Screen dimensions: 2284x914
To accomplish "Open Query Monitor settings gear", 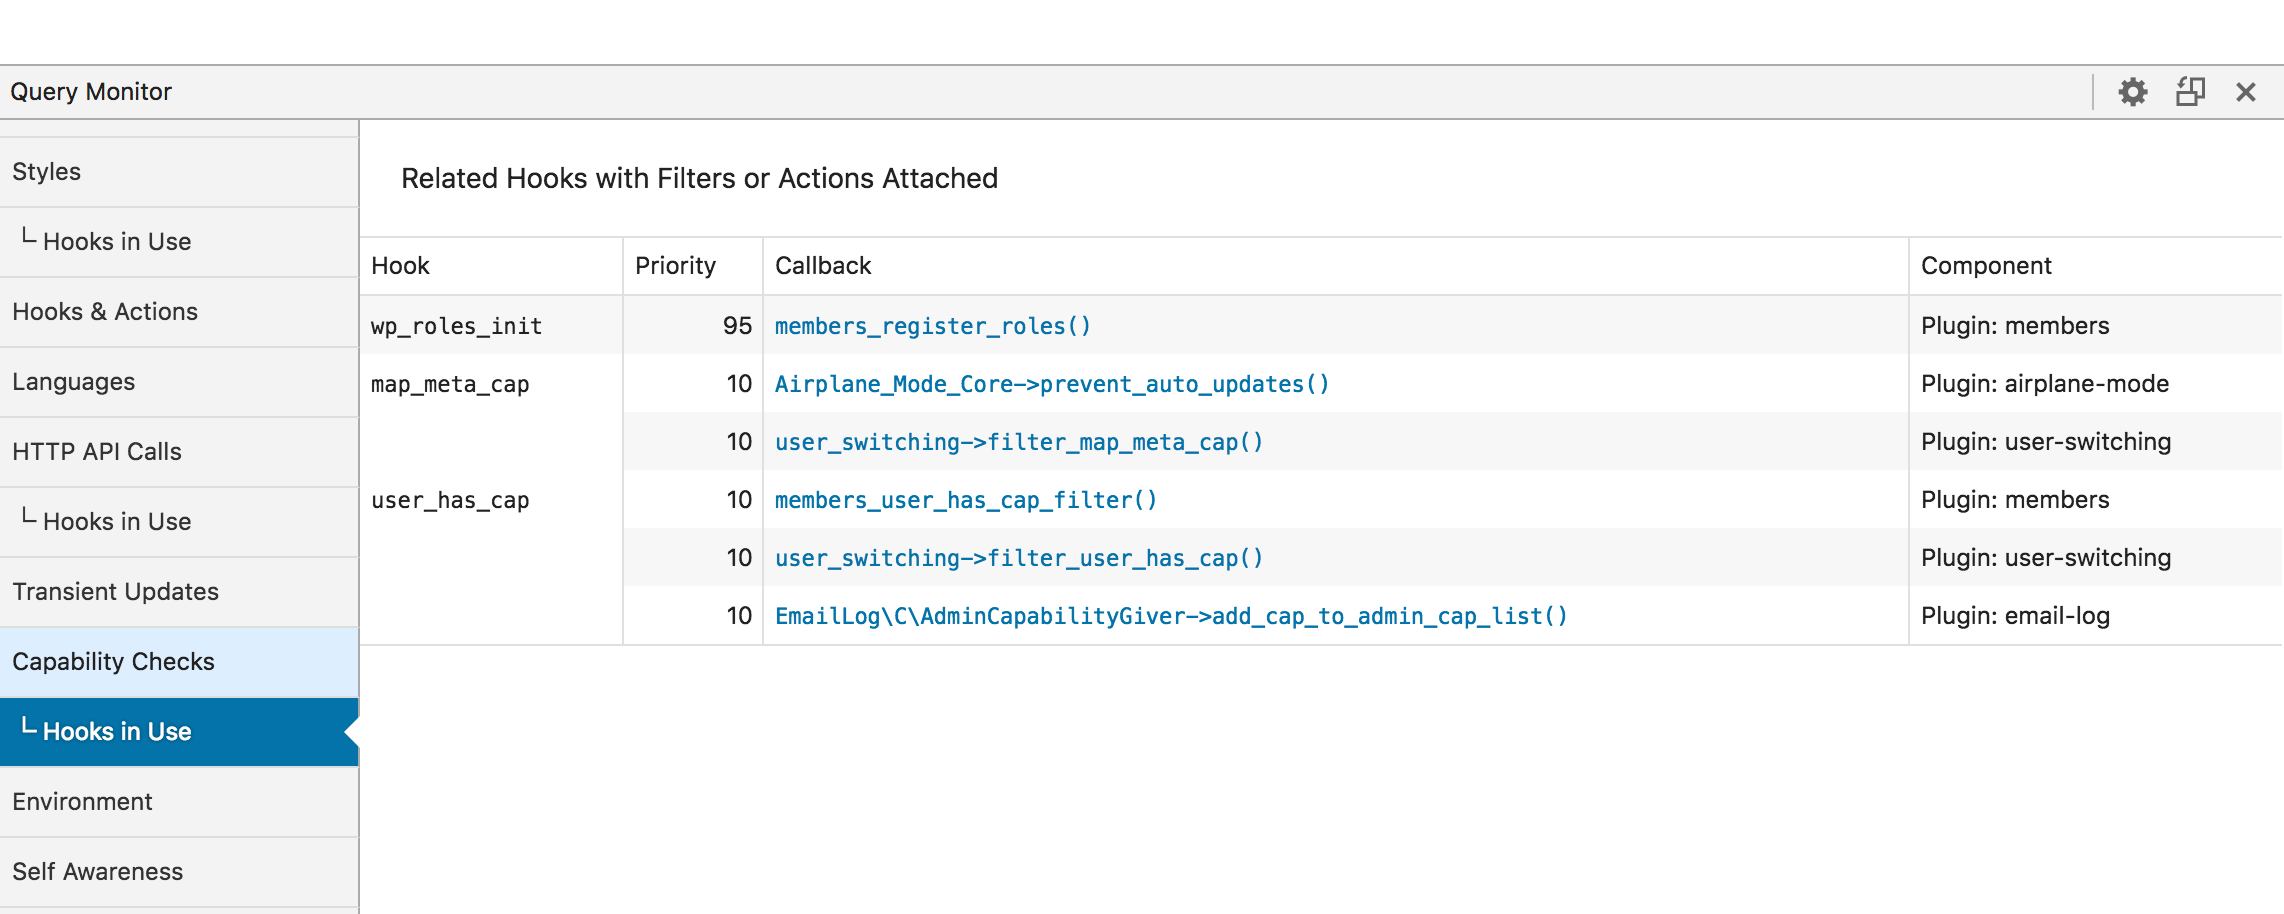I will coord(2132,92).
